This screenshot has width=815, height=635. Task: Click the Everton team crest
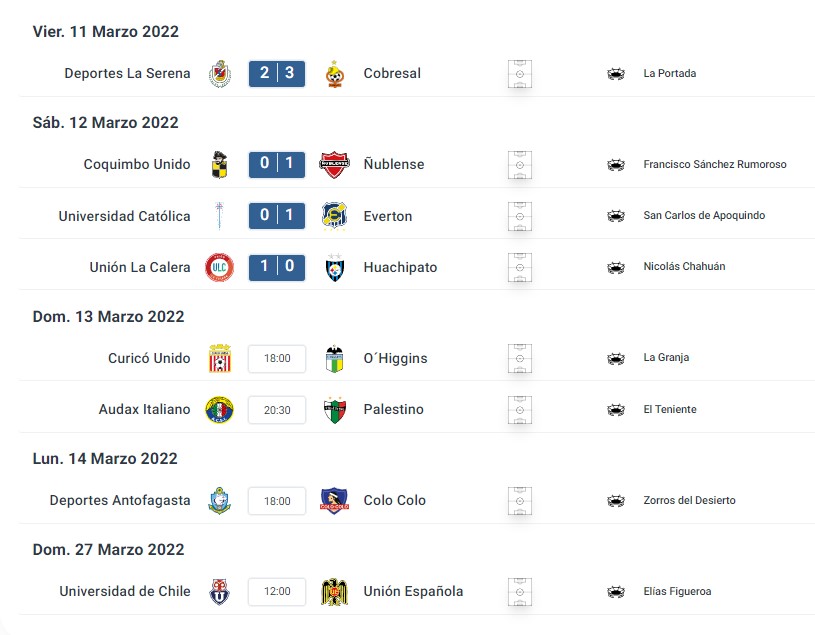pos(334,216)
